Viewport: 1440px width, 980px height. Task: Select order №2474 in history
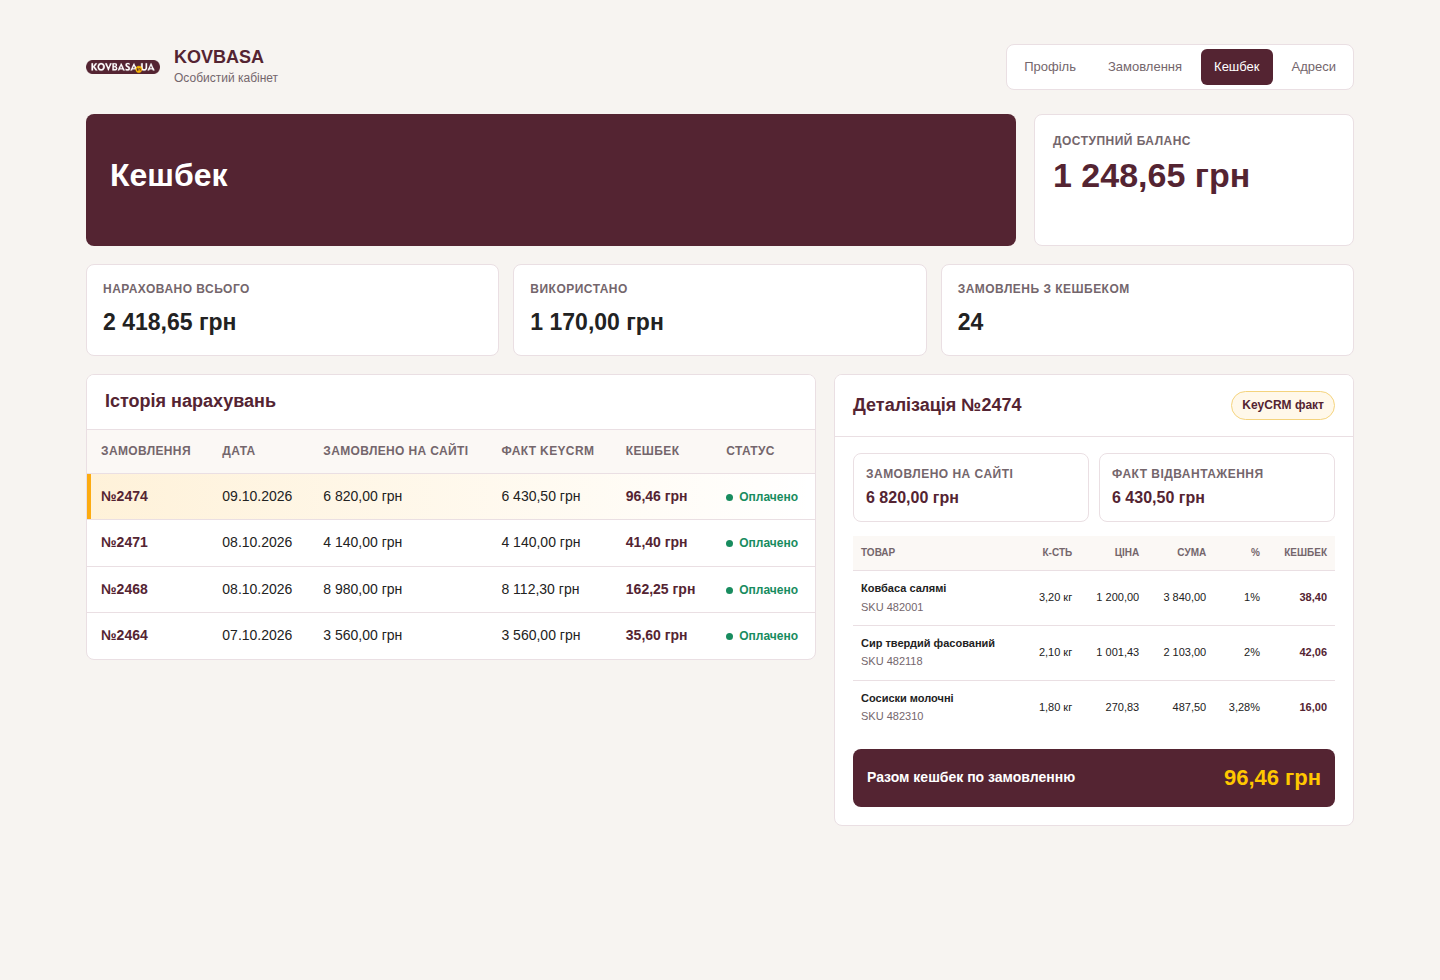tap(451, 497)
